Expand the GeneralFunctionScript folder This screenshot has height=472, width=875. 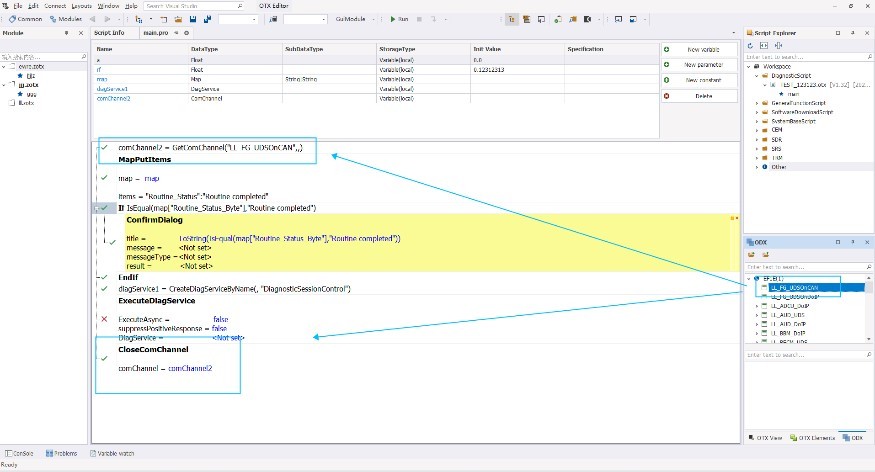(x=757, y=103)
